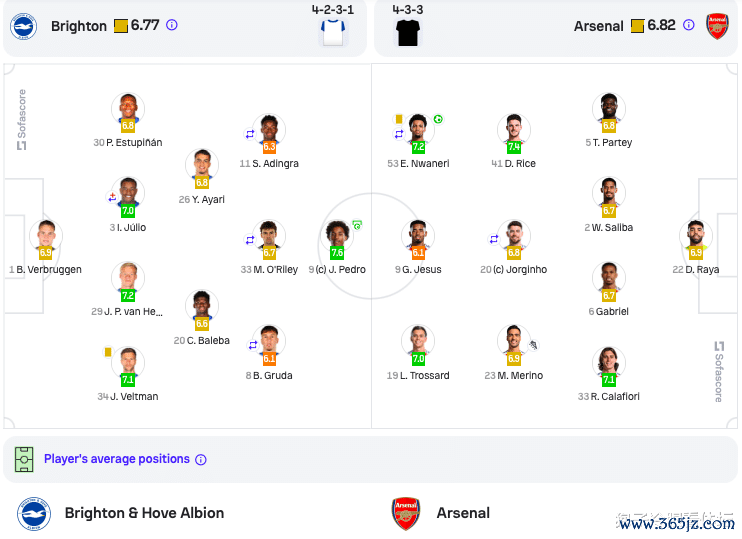742x539 pixels.
Task: Click the black Arsenal kit shirt icon
Action: tap(408, 33)
